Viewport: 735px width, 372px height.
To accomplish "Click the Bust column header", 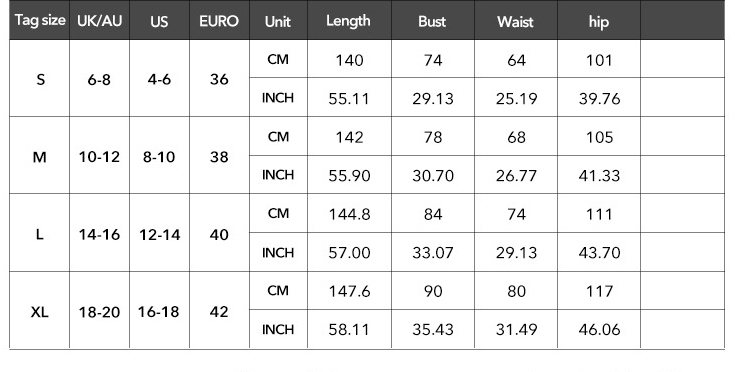I will coord(432,21).
